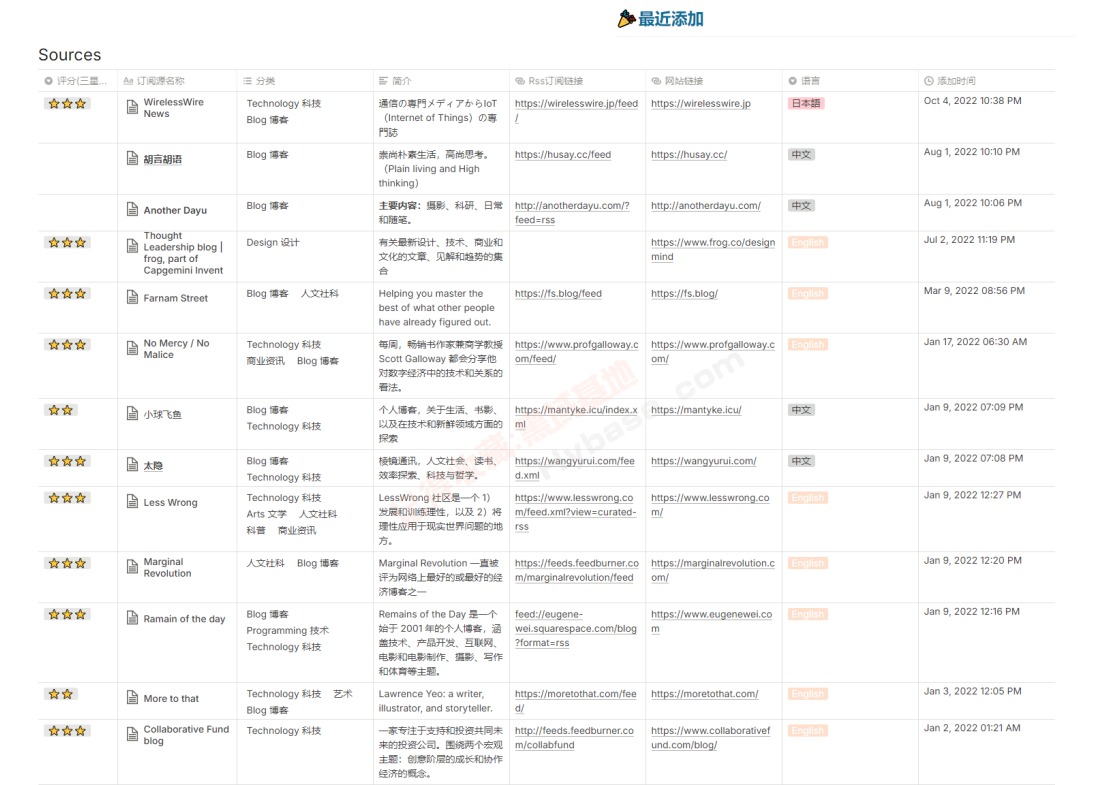Click the 最近添加 view icon at top

[626, 19]
